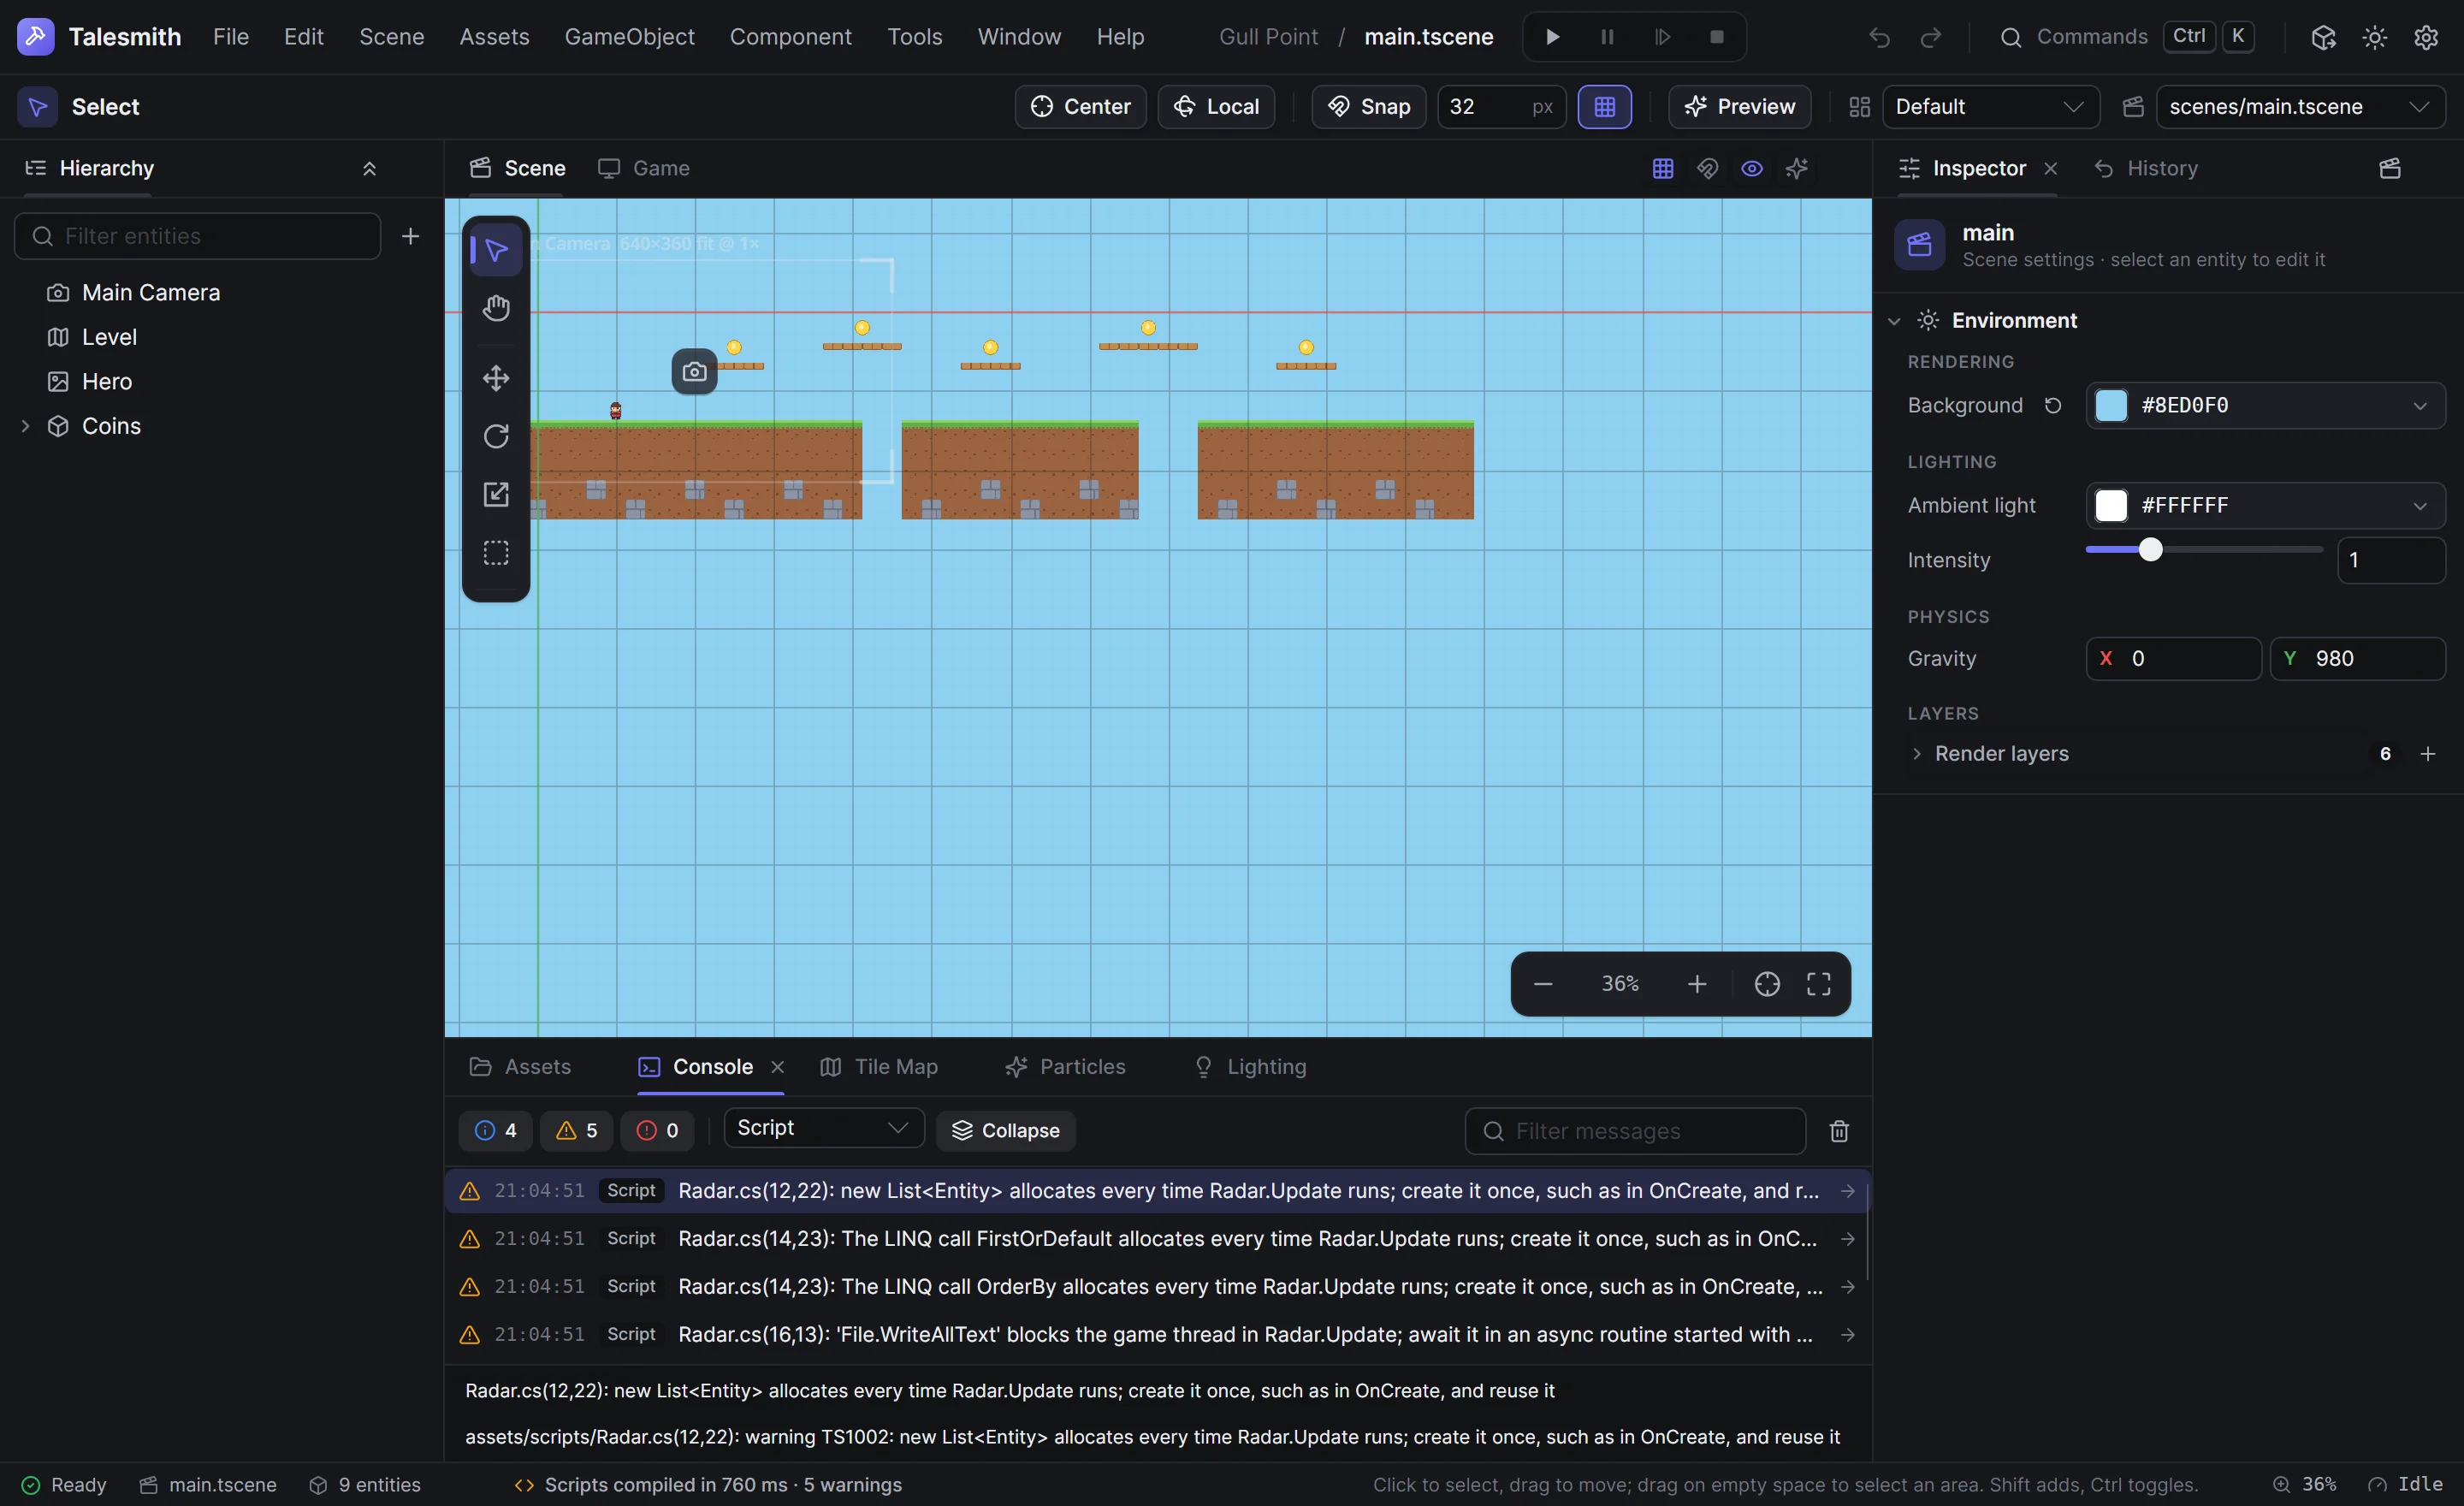Fit view to fullscreen icon
The height and width of the screenshot is (1506, 2464).
point(1818,984)
